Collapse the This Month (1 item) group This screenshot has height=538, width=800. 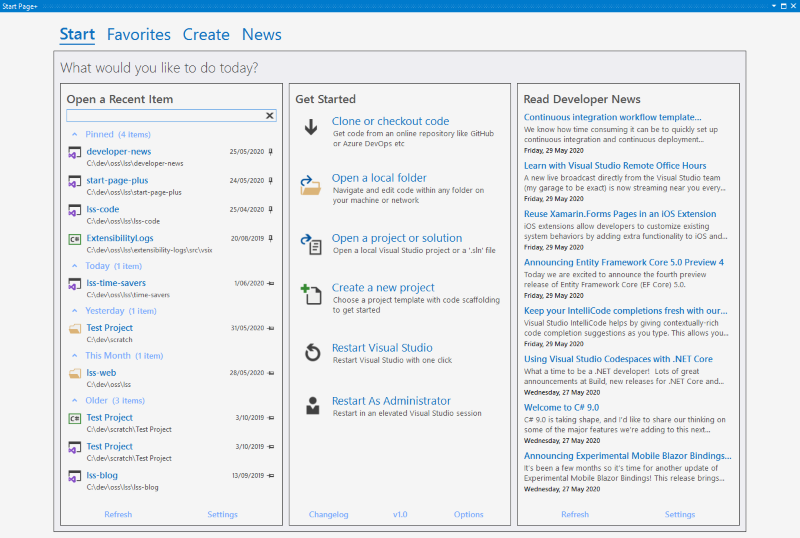pyautogui.click(x=75, y=356)
